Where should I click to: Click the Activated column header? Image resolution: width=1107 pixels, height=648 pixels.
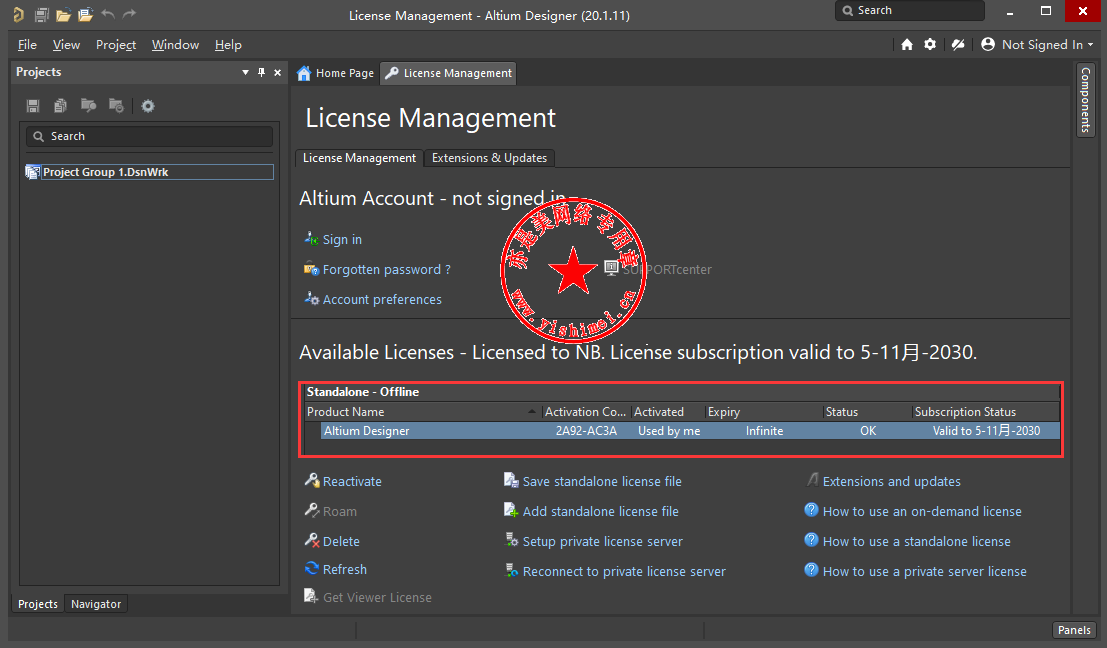point(667,412)
